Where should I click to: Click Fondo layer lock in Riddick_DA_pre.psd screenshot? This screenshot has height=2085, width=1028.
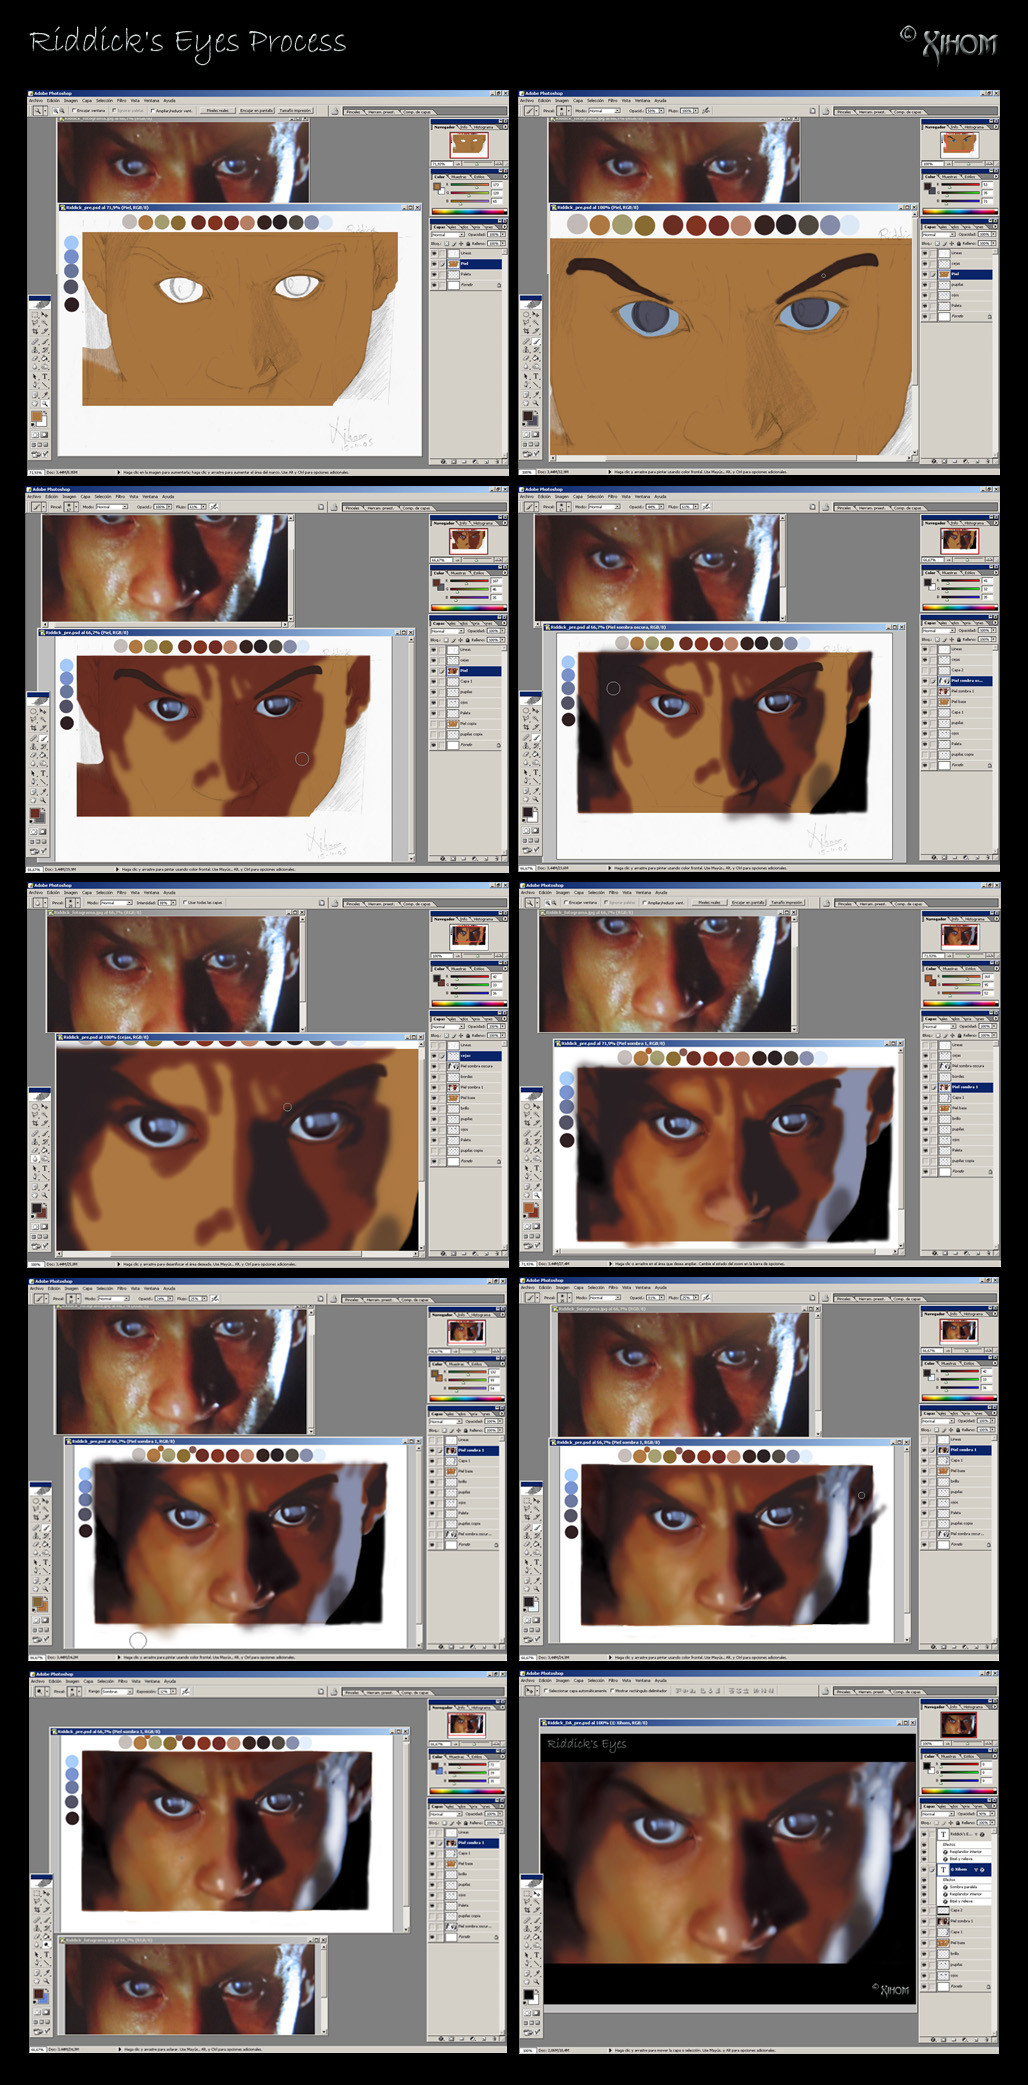pyautogui.click(x=990, y=1986)
